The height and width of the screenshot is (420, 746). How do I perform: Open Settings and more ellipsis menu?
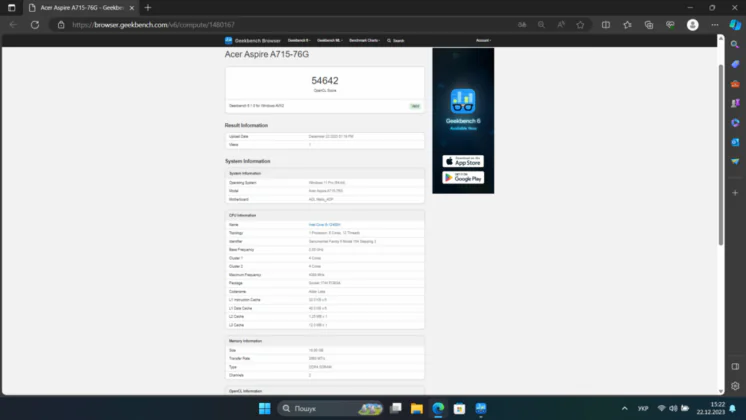click(x=715, y=25)
